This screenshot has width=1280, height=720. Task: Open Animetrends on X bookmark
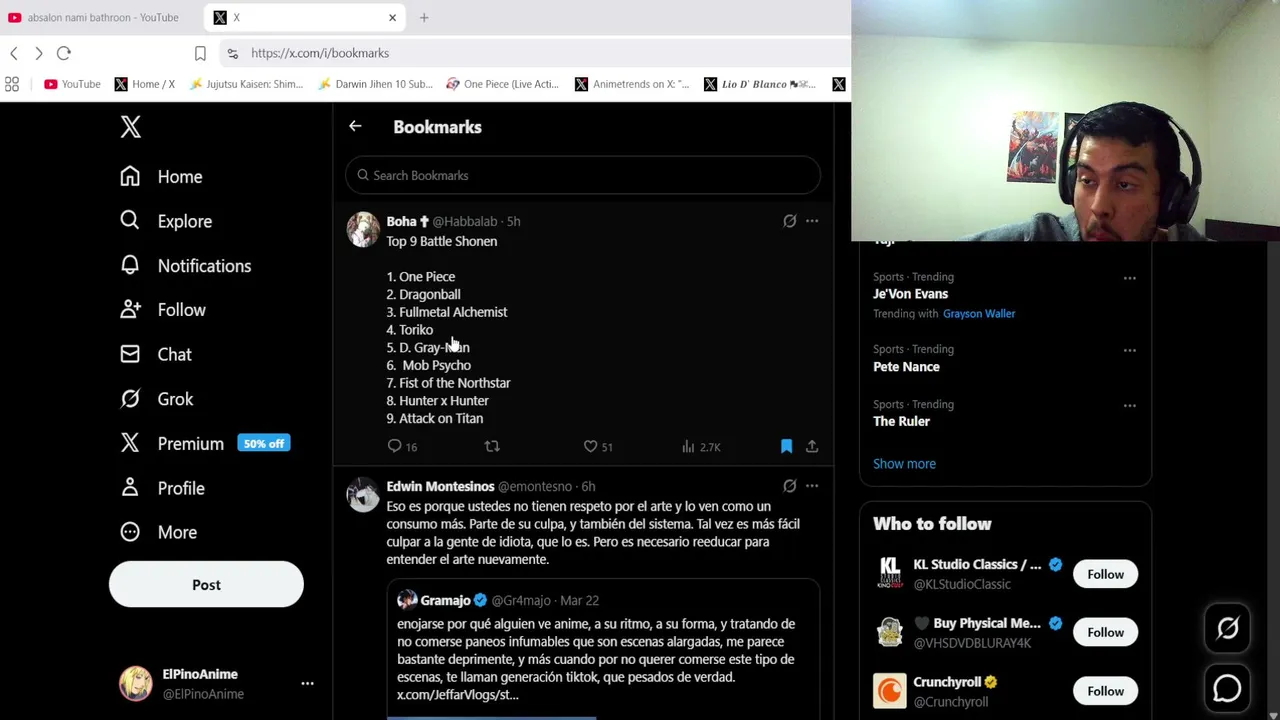pyautogui.click(x=632, y=84)
